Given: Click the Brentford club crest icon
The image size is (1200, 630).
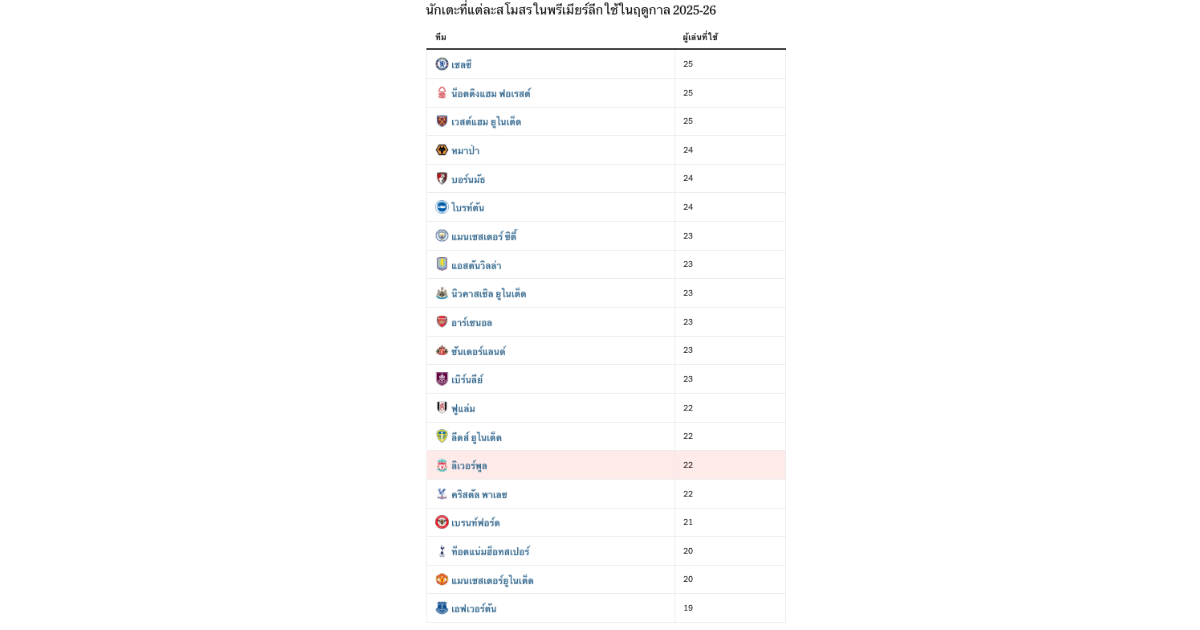Looking at the screenshot, I should [442, 522].
